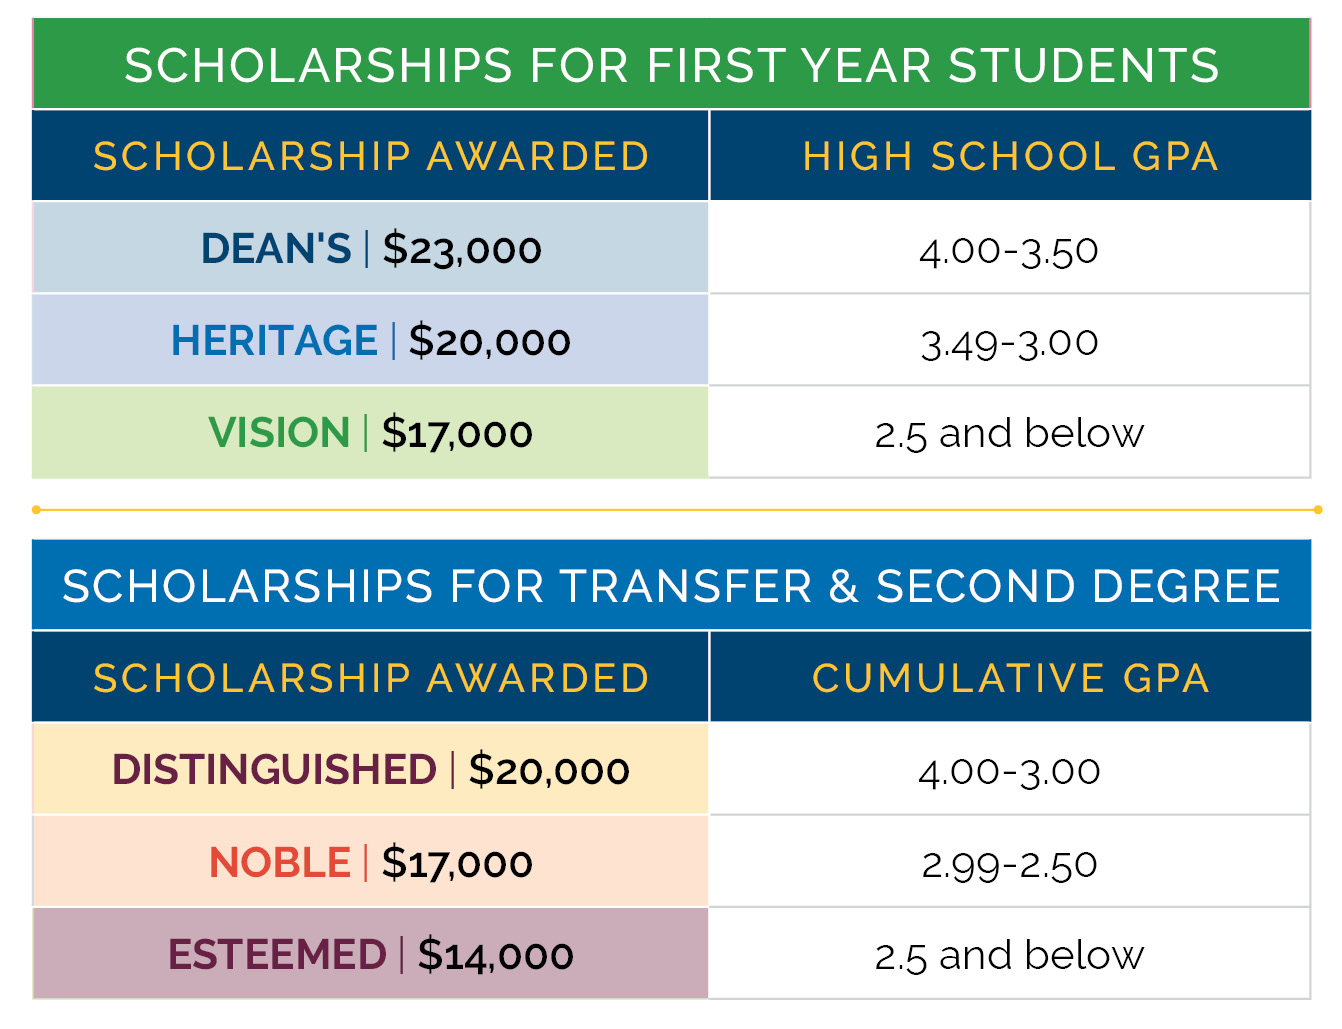Screen dimensions: 1342x1029
Task: Click the Heritage $20,000 scholarship cell
Action: click(371, 341)
